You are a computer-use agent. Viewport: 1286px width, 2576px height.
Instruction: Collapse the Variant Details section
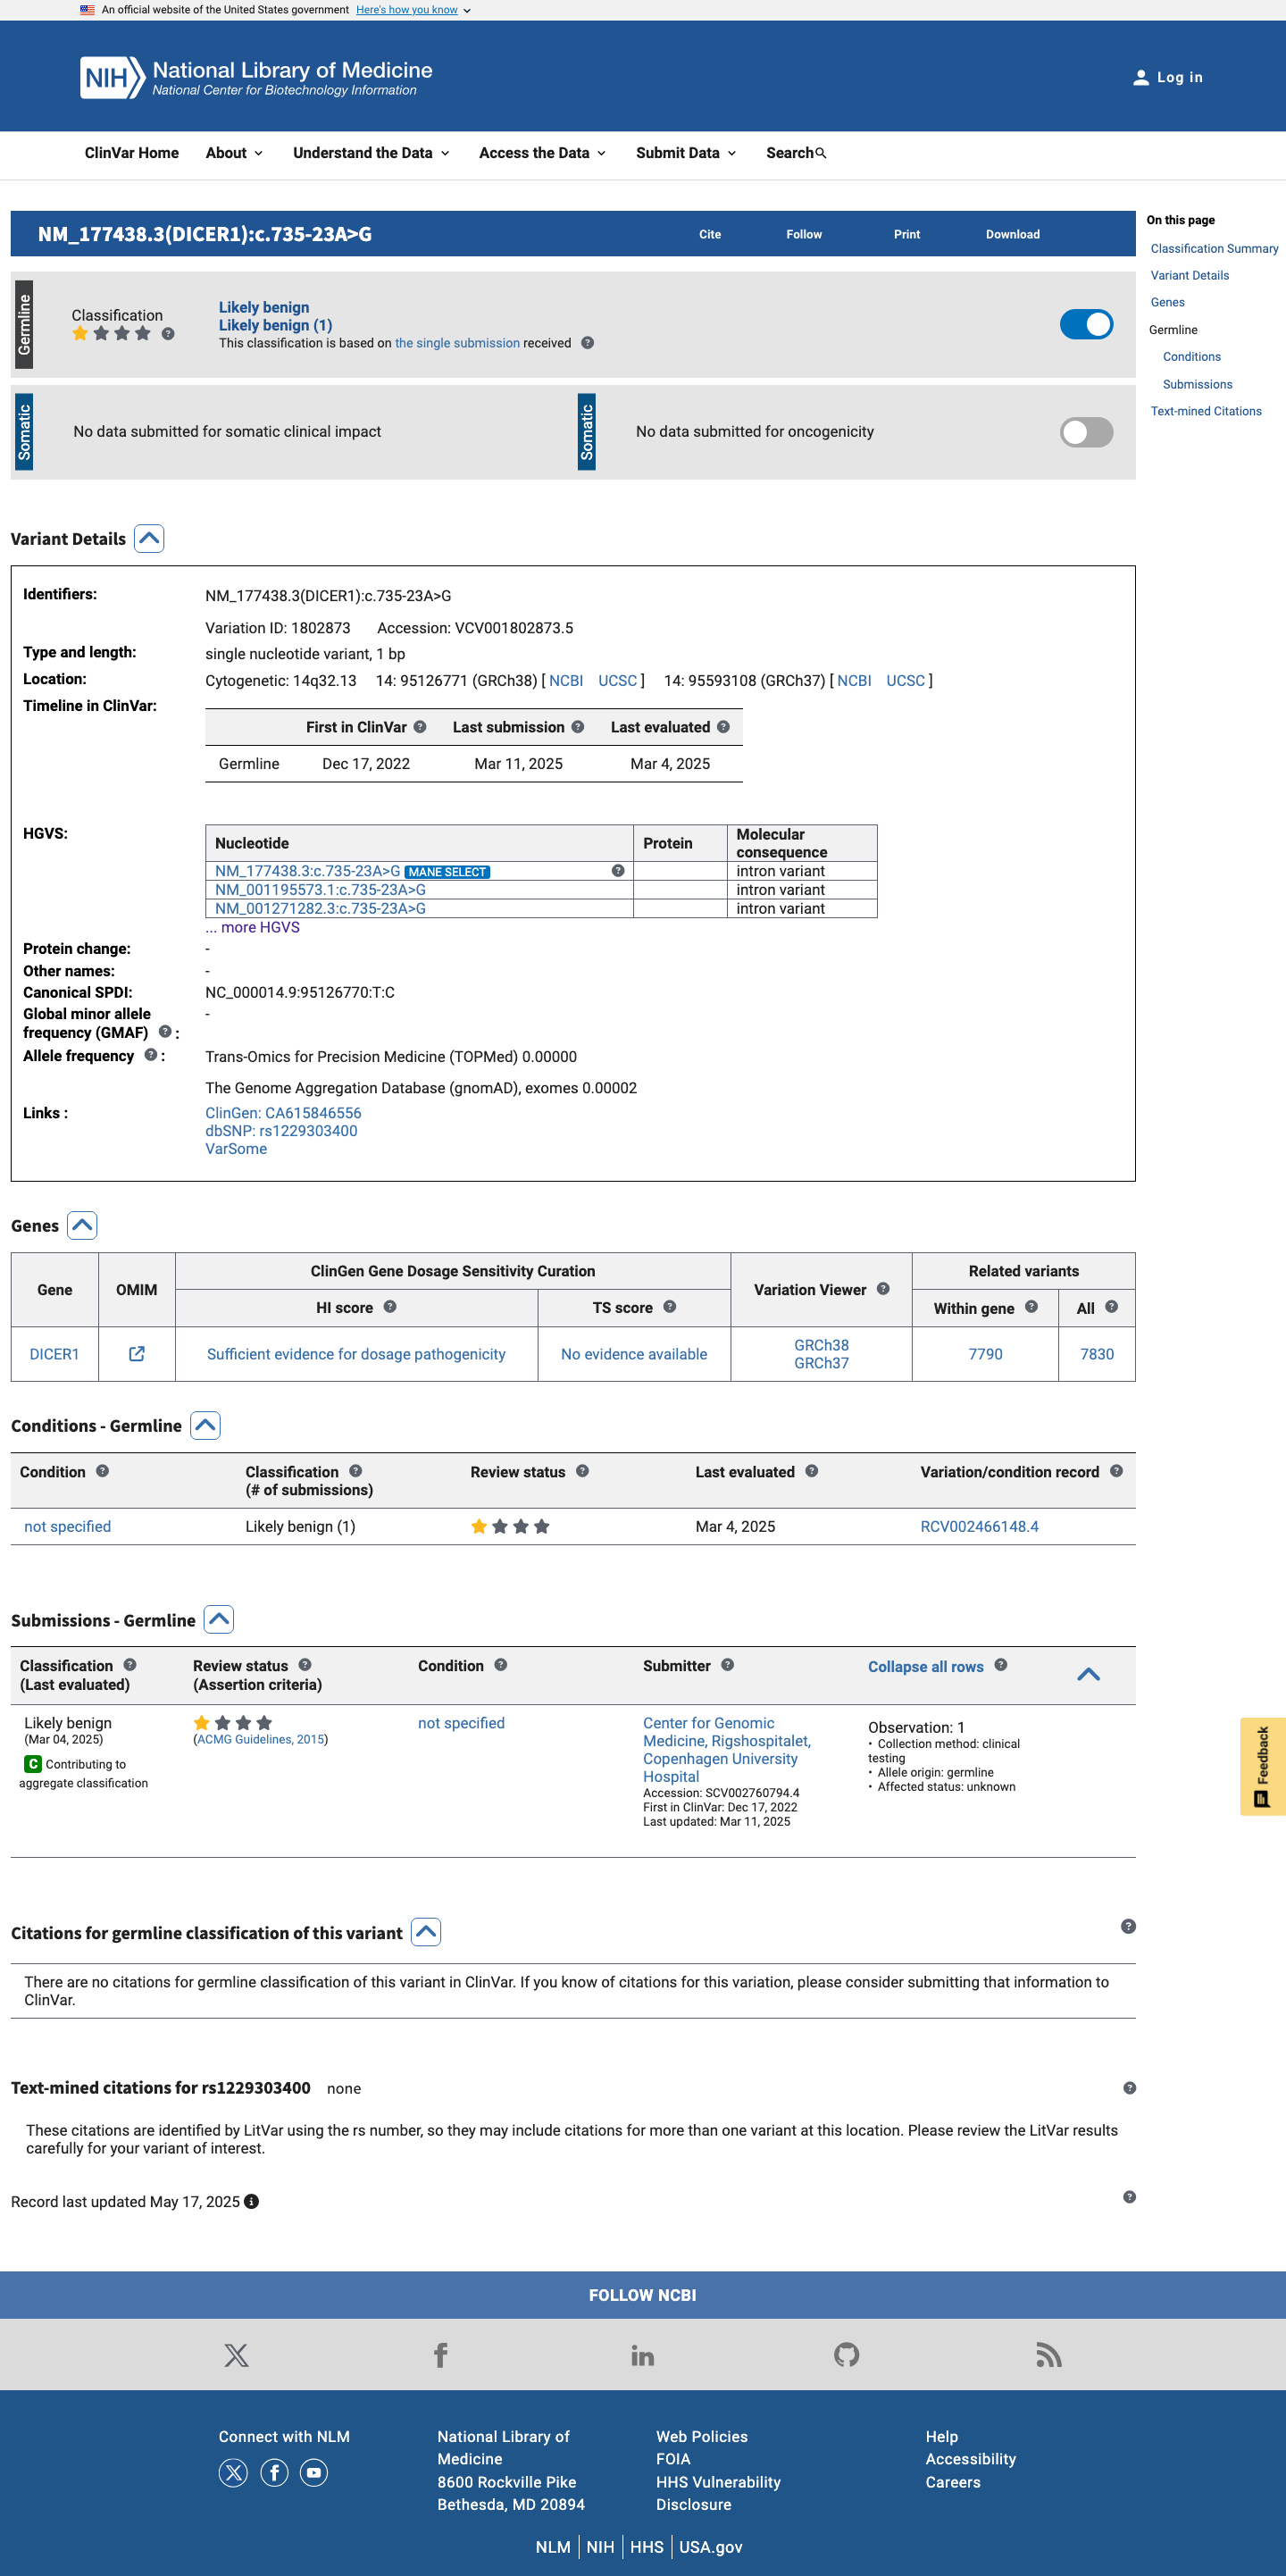(x=149, y=538)
